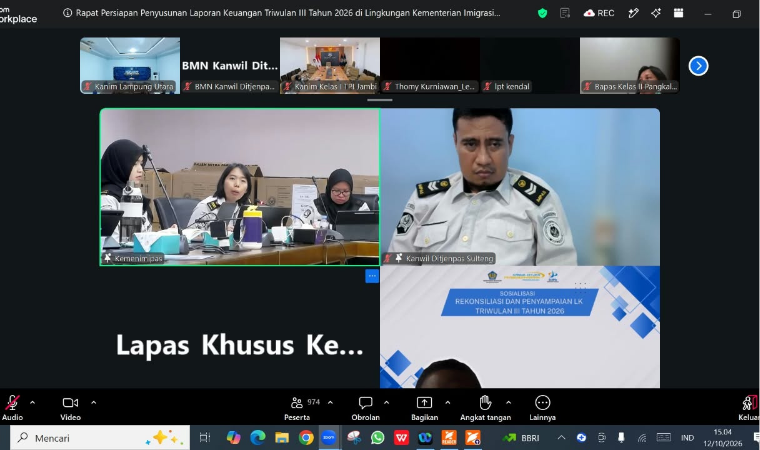Select the lpt kendal thumbnail
Screen dimensions: 760x450
click(530, 65)
